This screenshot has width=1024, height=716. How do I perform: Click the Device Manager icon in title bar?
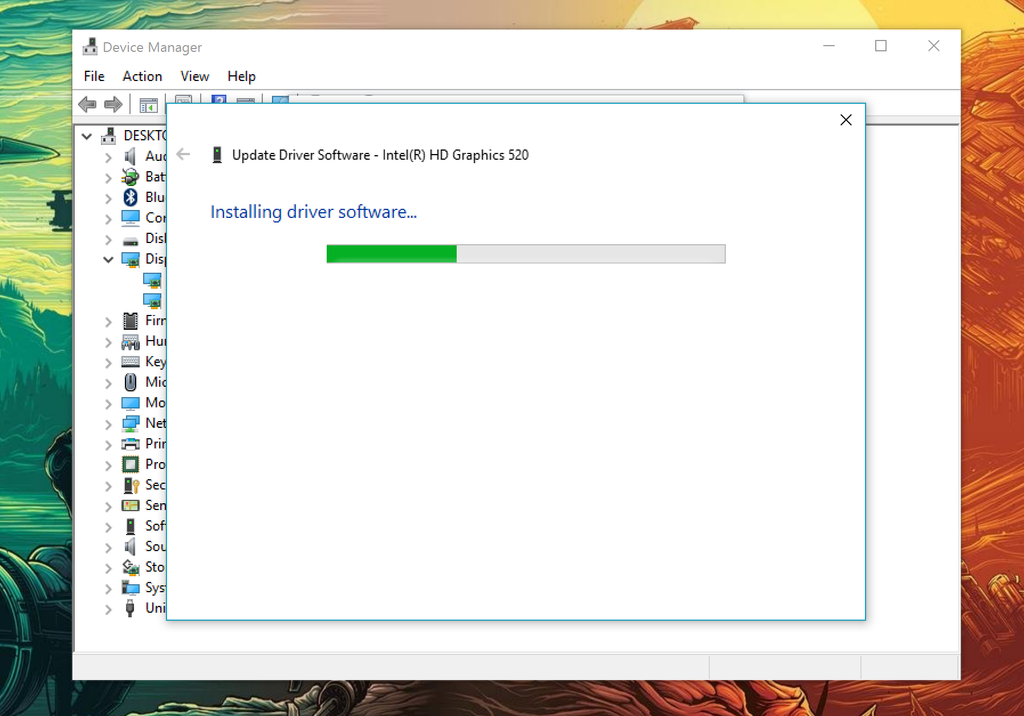tap(90, 46)
